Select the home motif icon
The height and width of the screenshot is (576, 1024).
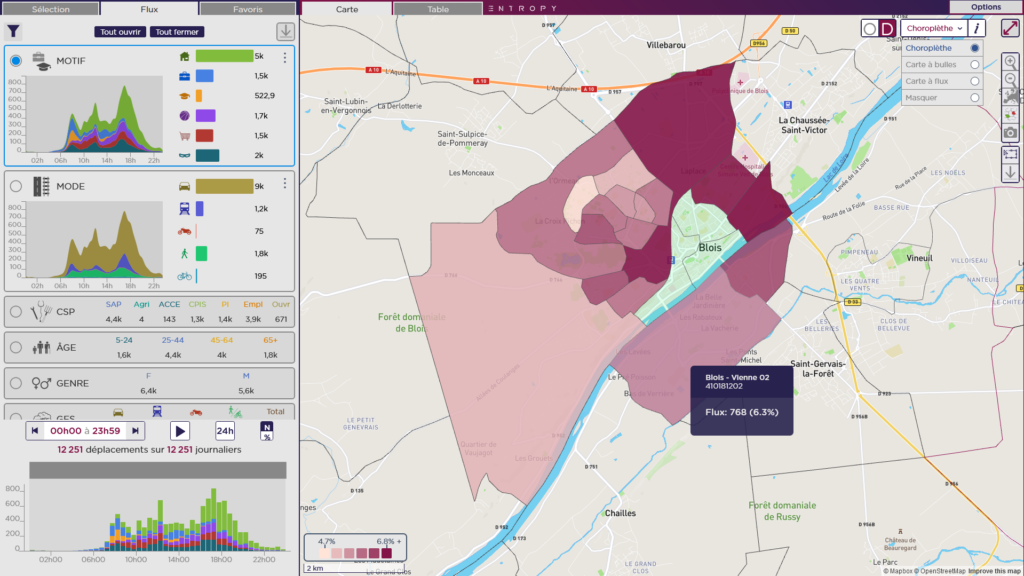[184, 57]
